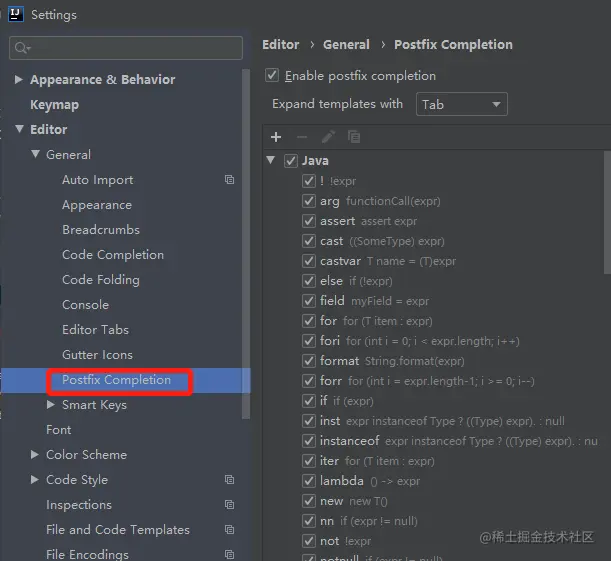Screen dimensions: 611x561
Task: Toggle Enable postfix completion checkbox
Action: [x=272, y=75]
